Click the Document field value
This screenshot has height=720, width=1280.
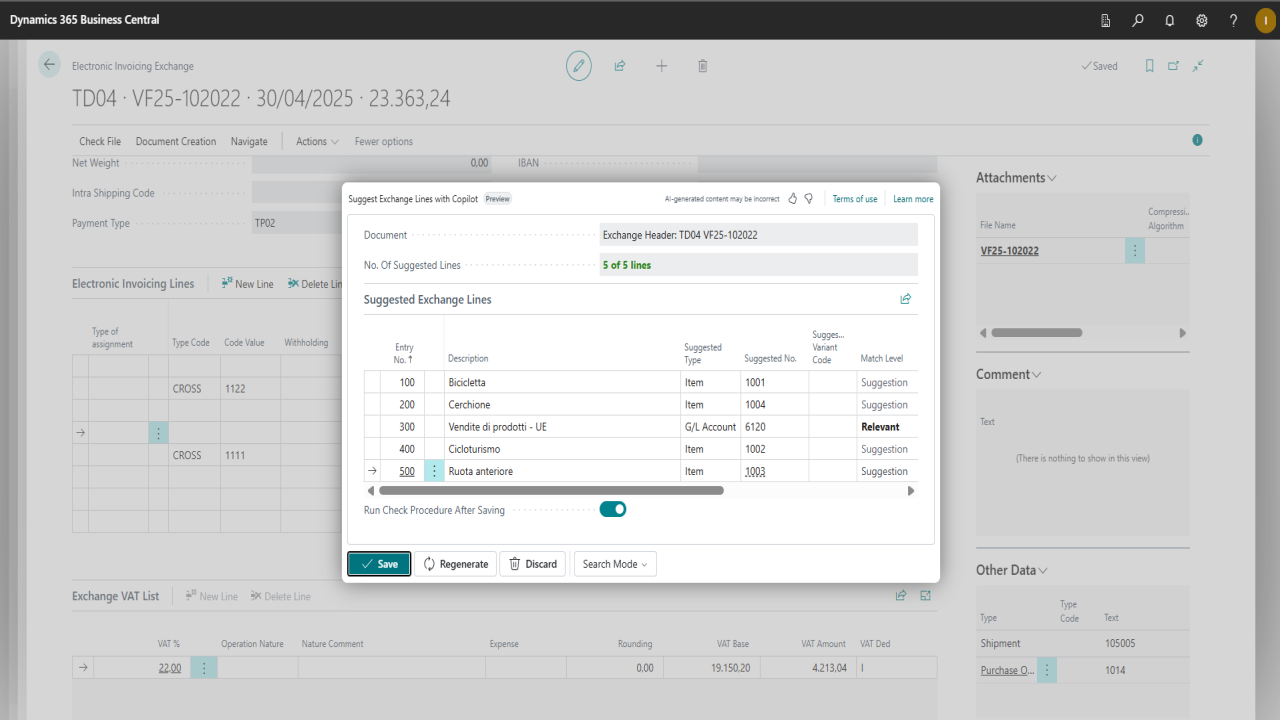(x=759, y=235)
